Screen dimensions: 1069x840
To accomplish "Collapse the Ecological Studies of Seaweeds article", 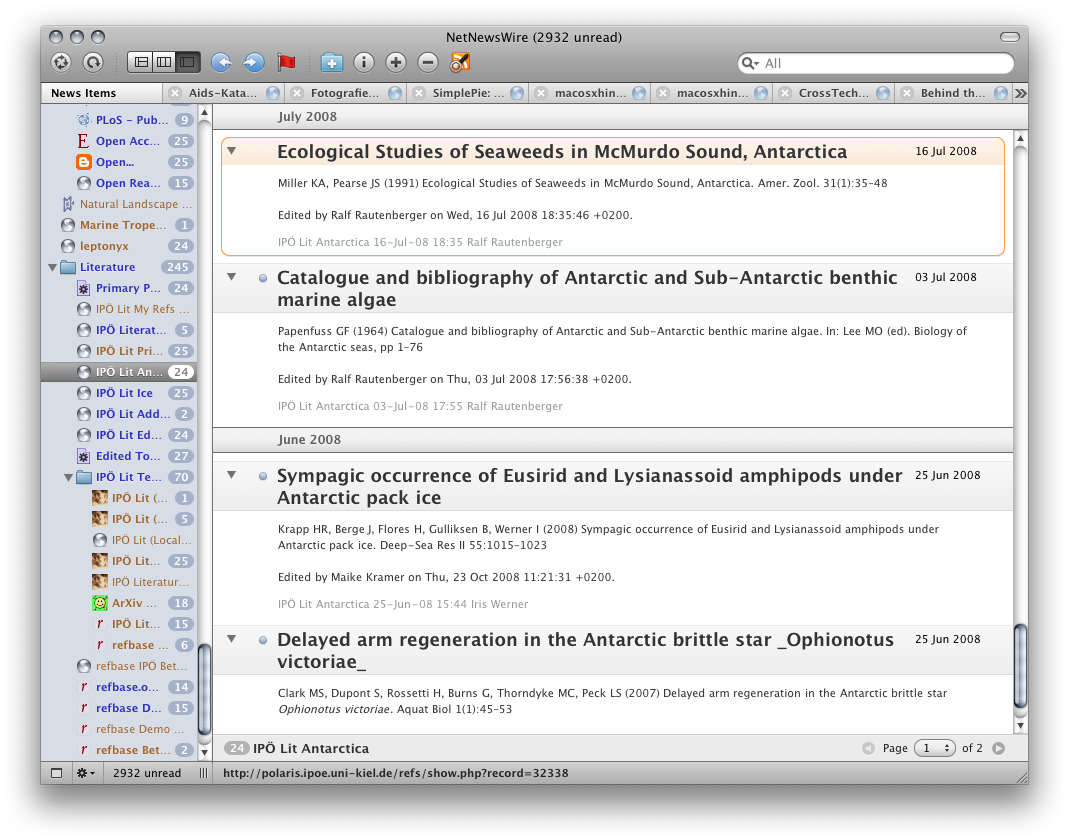I will click(232, 151).
